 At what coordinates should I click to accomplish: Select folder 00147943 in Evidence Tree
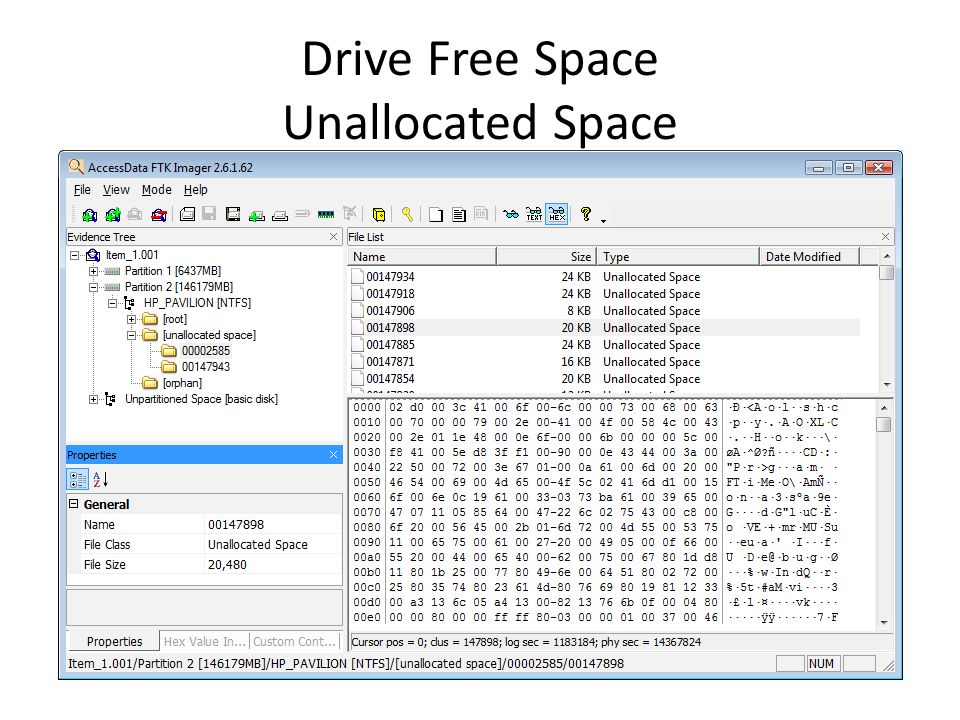pos(206,367)
